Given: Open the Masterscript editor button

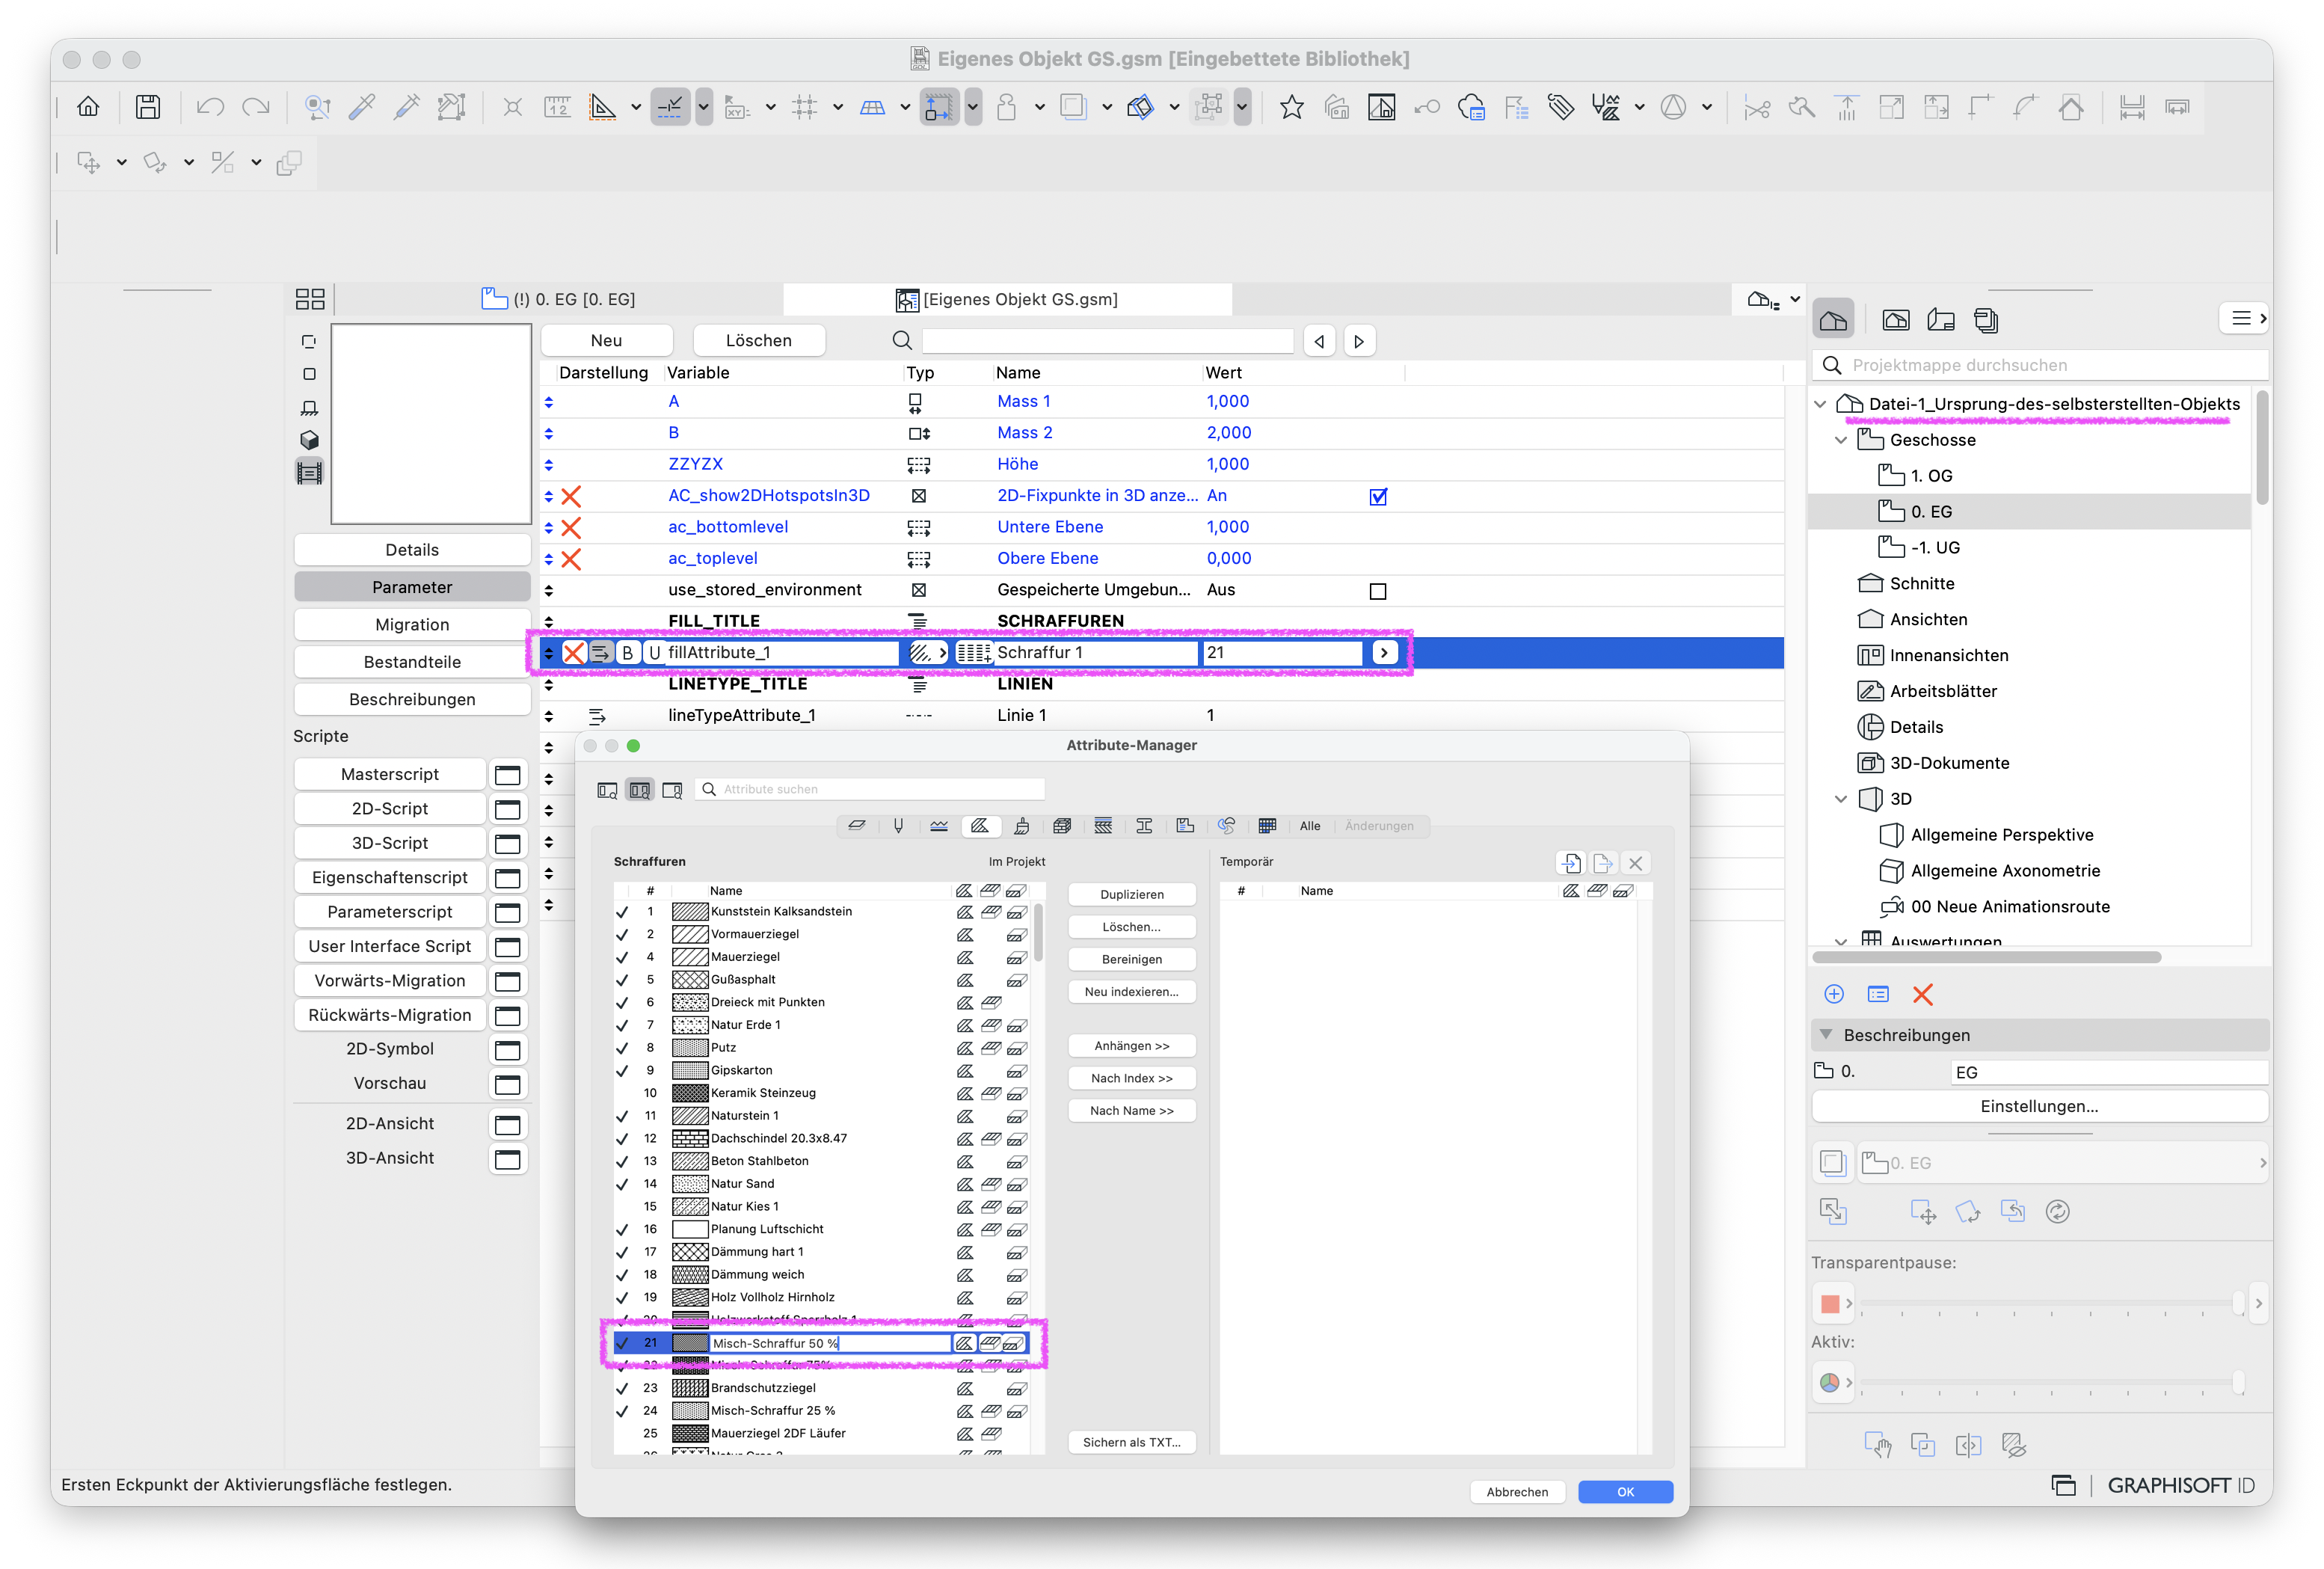Looking at the screenshot, I should pos(389,774).
